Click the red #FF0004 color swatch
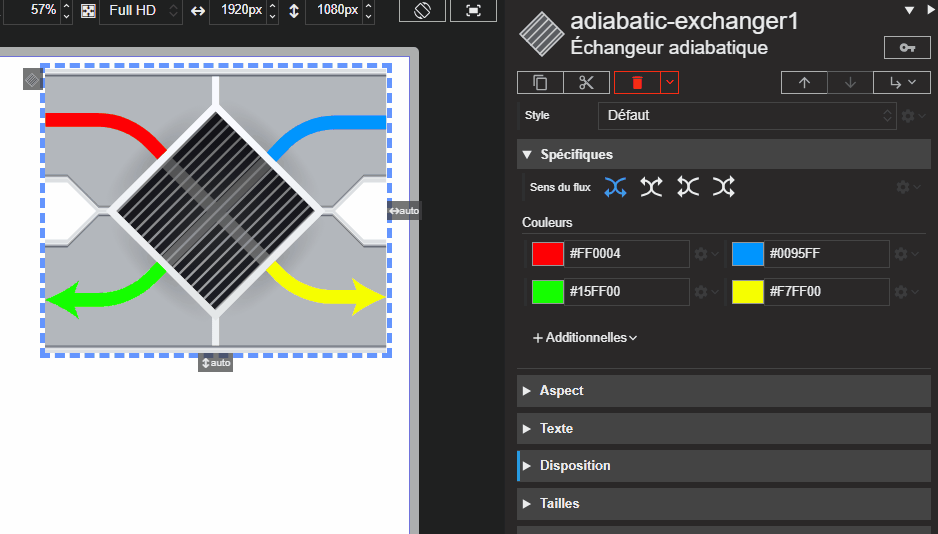 click(x=548, y=254)
